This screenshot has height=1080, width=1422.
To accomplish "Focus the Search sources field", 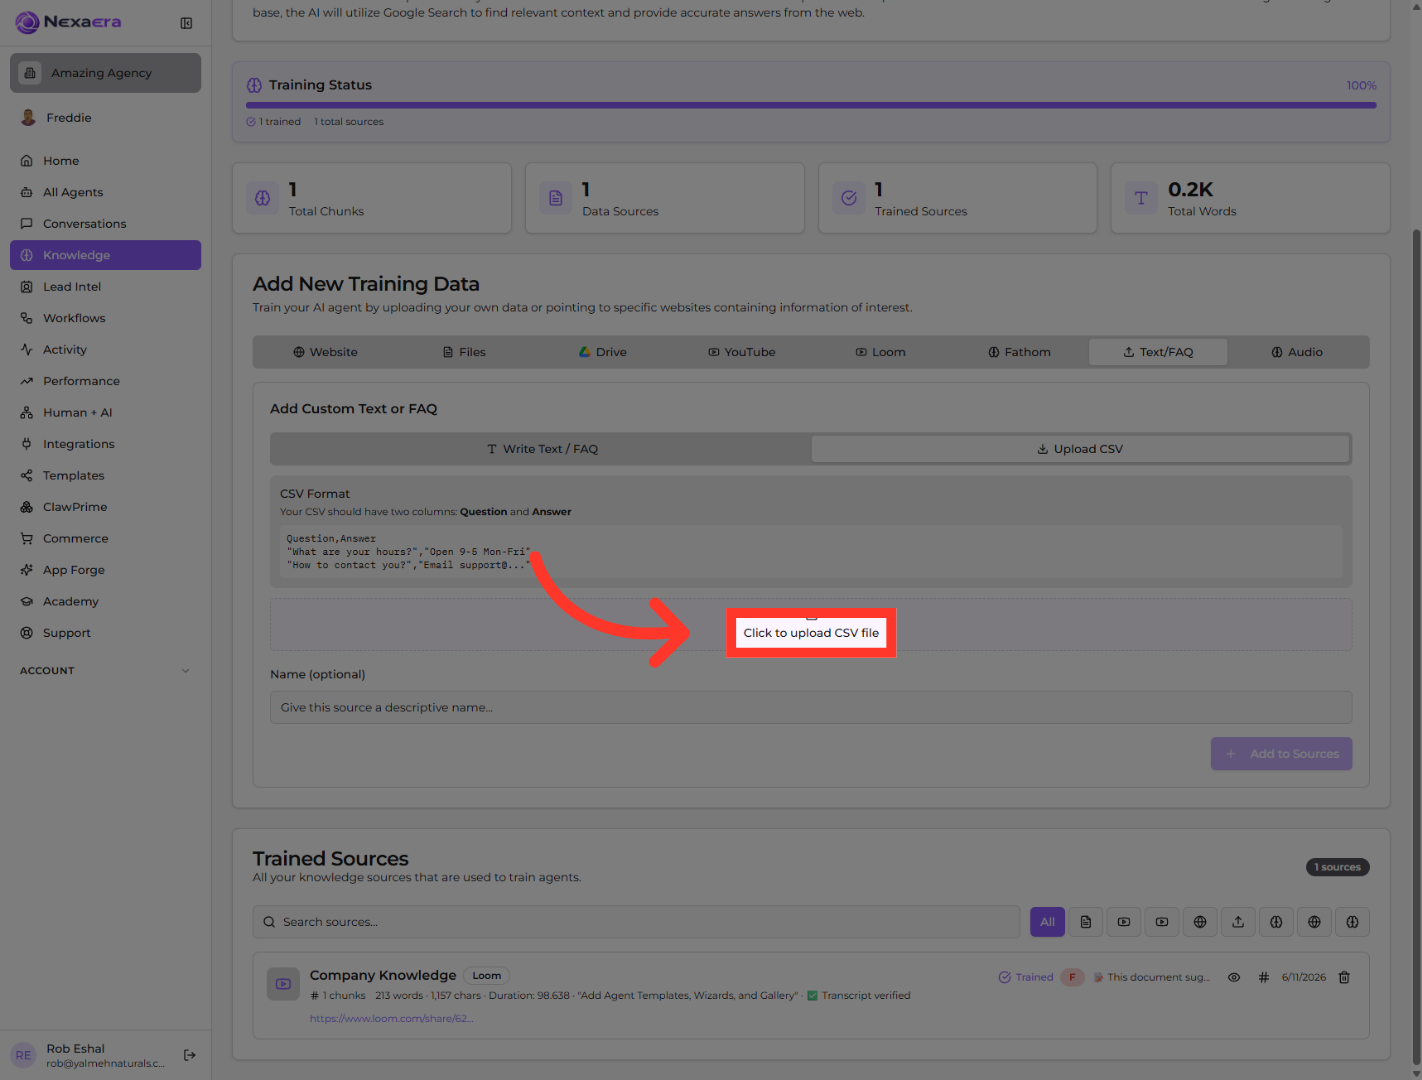I will click(636, 922).
